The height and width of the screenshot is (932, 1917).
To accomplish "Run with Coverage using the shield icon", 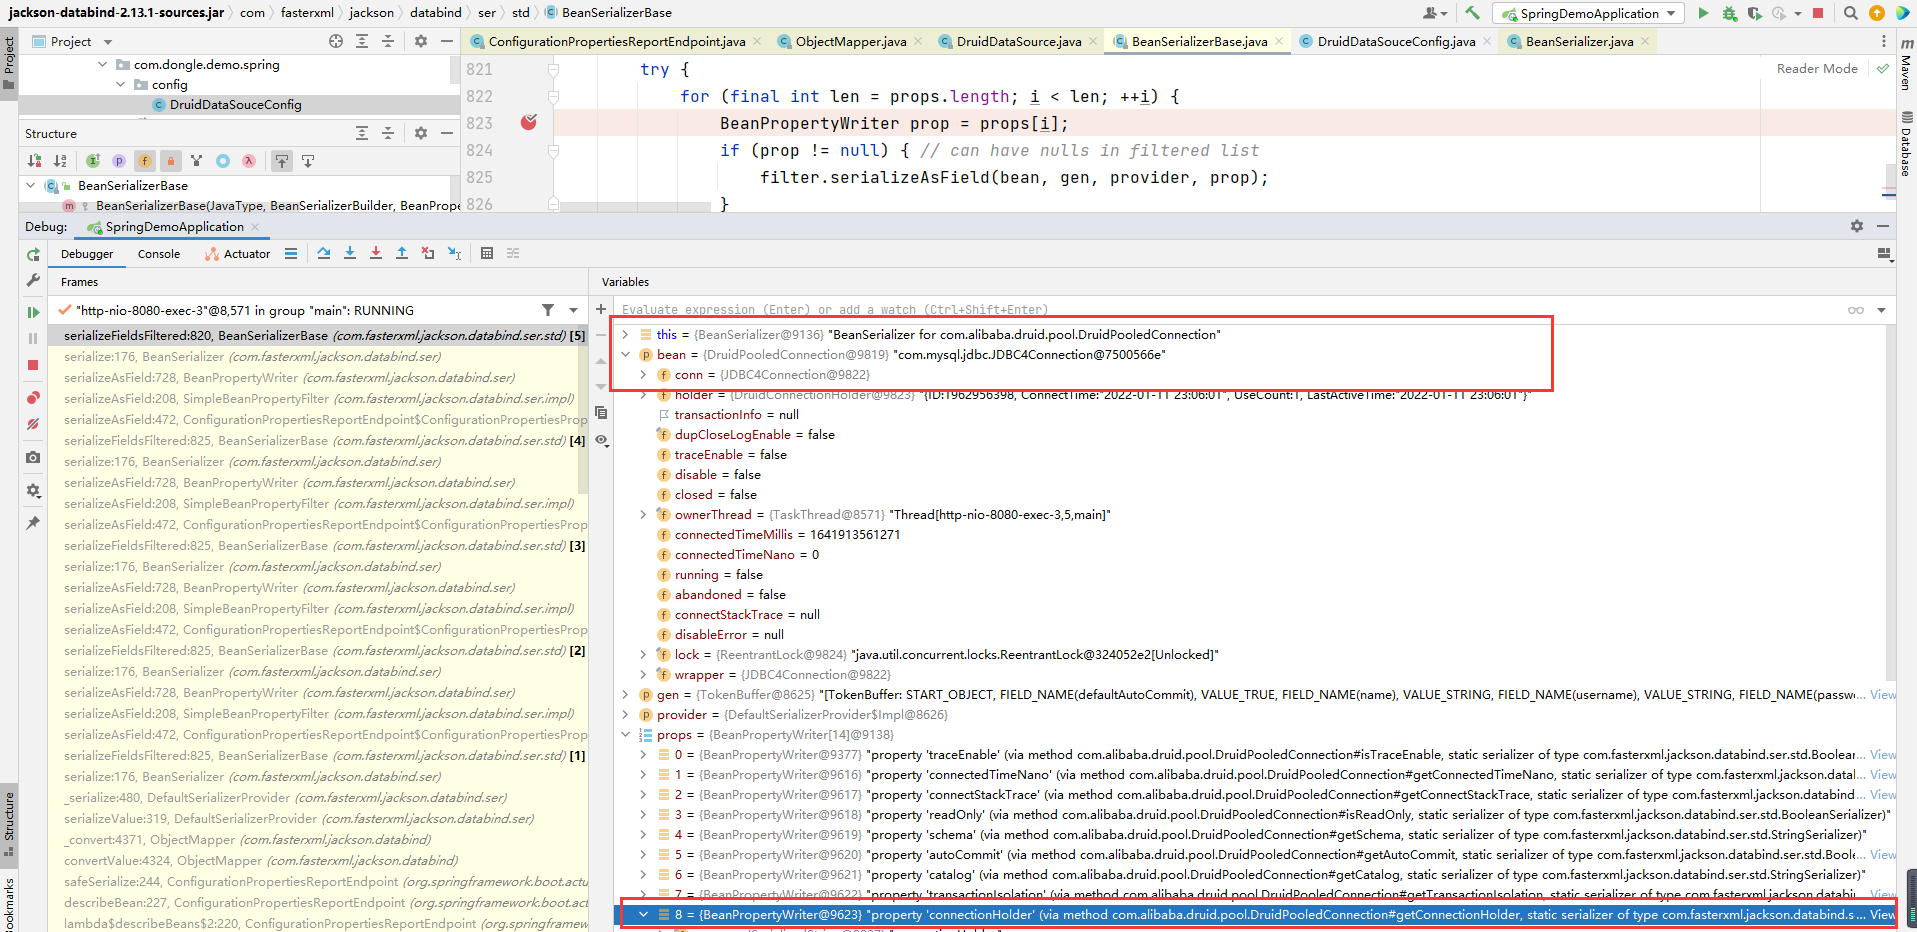I will pyautogui.click(x=1755, y=13).
